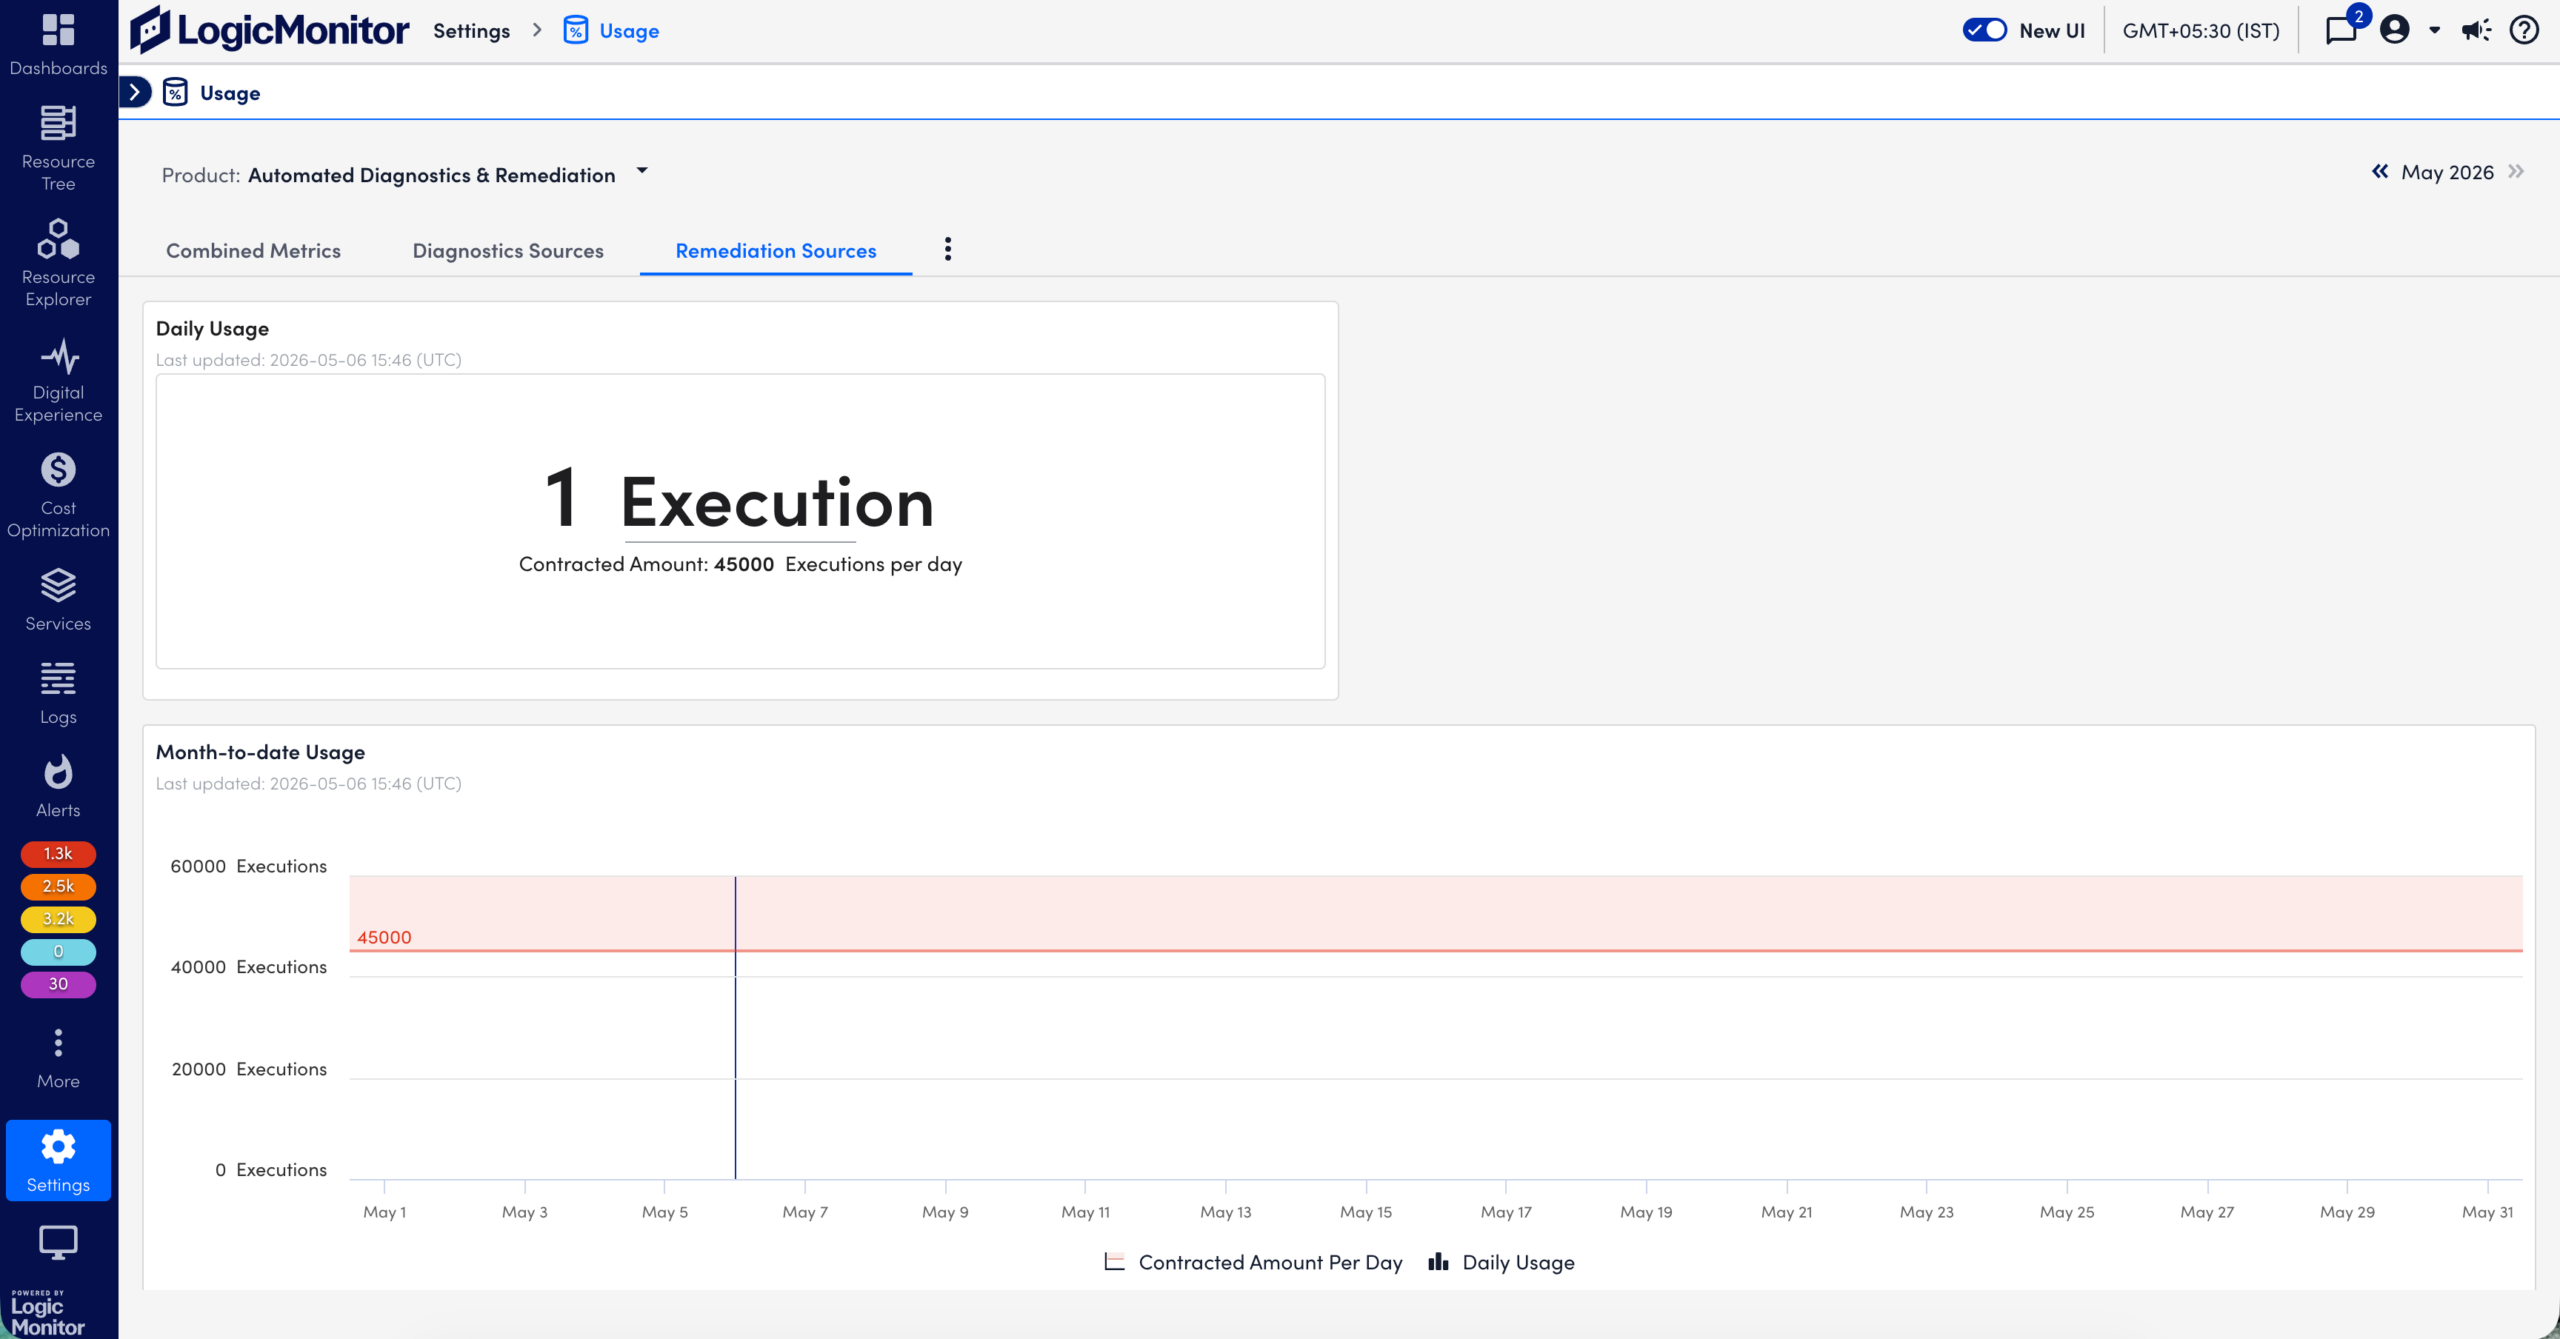Open announcements megaphone icon
The width and height of the screenshot is (2560, 1339).
tap(2476, 30)
